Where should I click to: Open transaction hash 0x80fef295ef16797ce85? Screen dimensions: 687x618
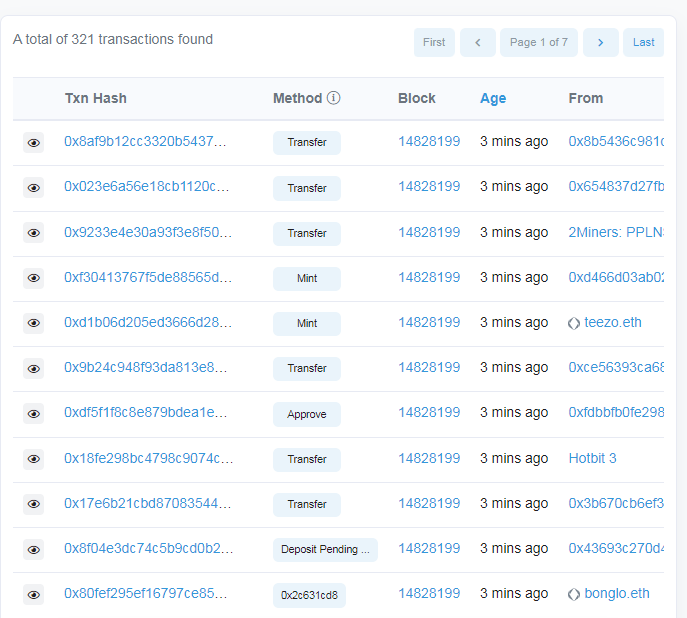click(145, 593)
